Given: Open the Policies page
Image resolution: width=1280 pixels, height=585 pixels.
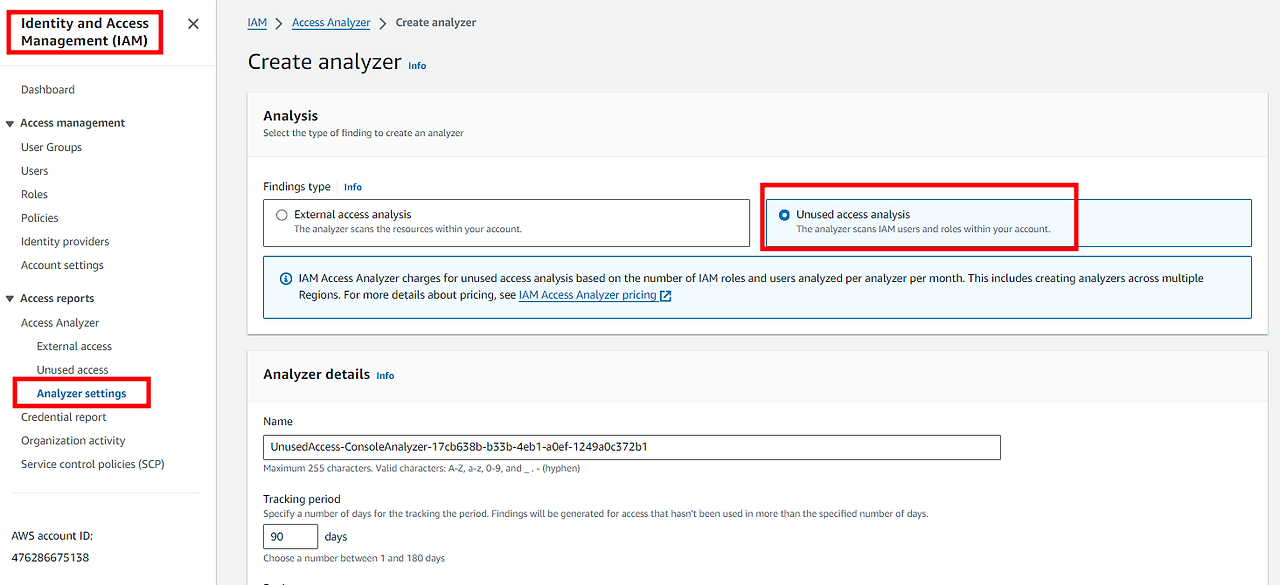Looking at the screenshot, I should (40, 218).
